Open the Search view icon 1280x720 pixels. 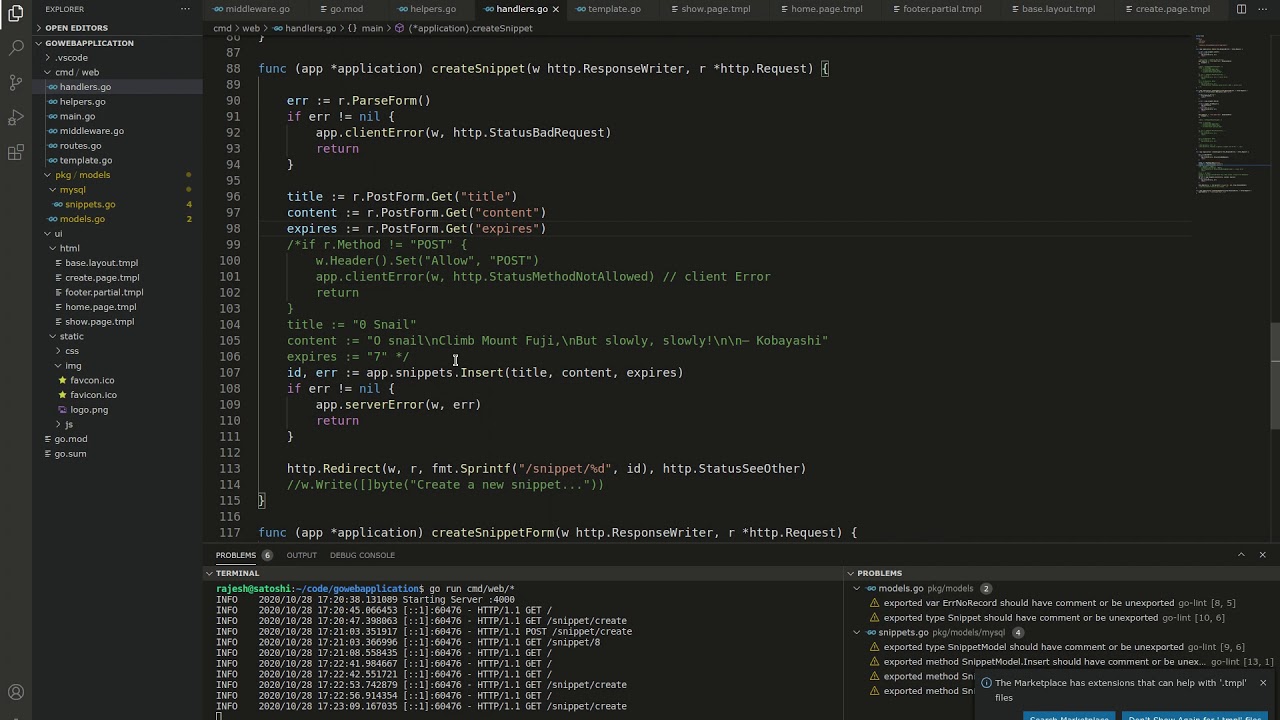coord(16,47)
